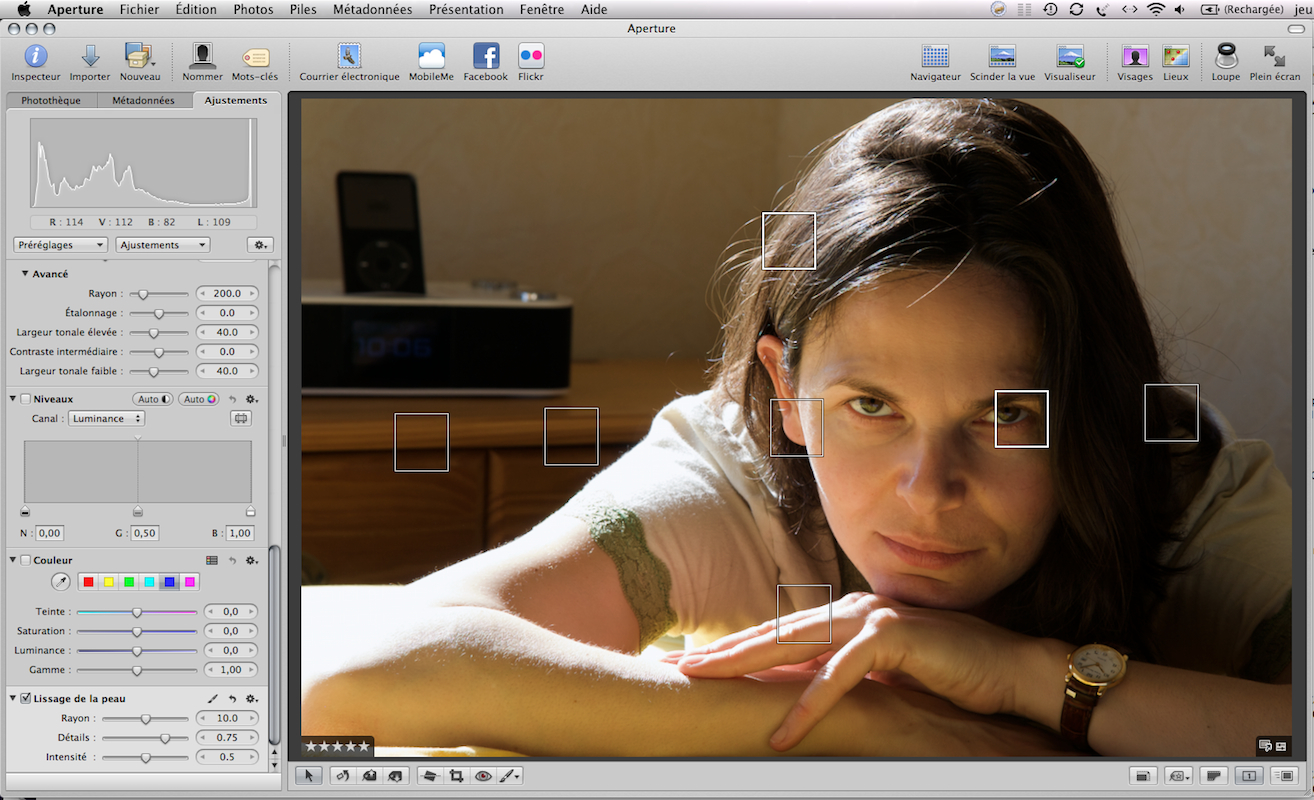1314x800 pixels.
Task: Click the Détails slider handle
Action: tap(165, 738)
